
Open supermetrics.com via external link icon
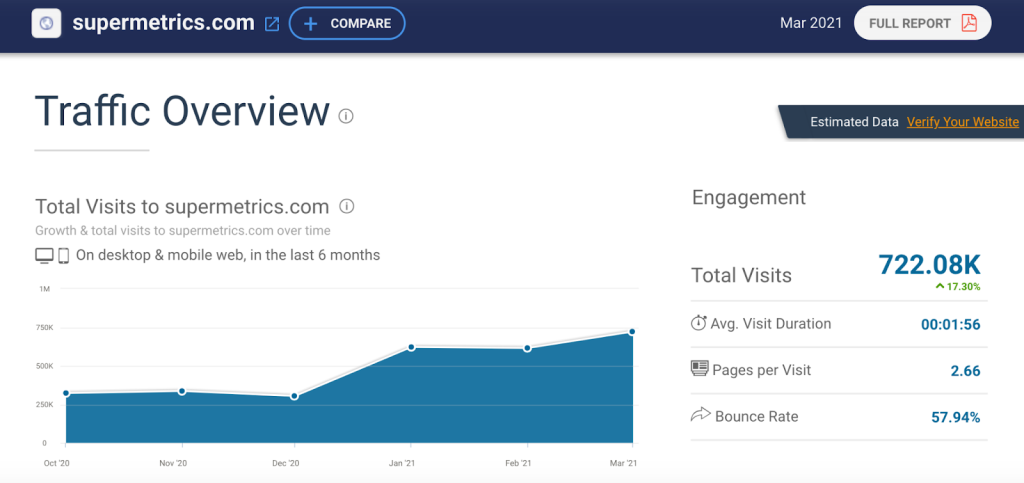point(272,24)
